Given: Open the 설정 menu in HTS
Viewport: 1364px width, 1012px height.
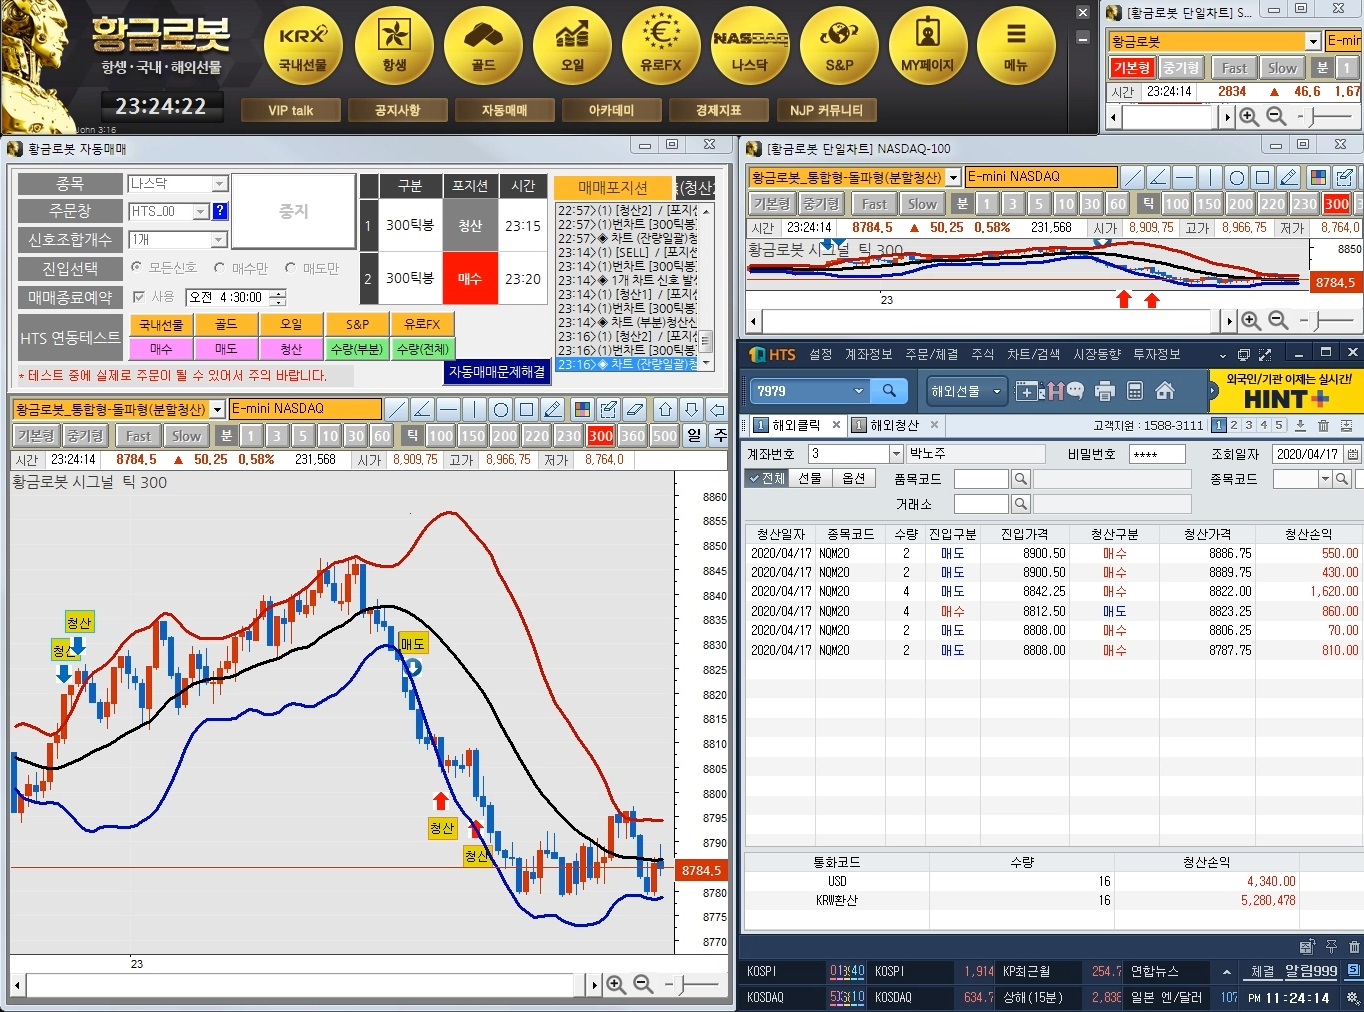Looking at the screenshot, I should [x=821, y=354].
